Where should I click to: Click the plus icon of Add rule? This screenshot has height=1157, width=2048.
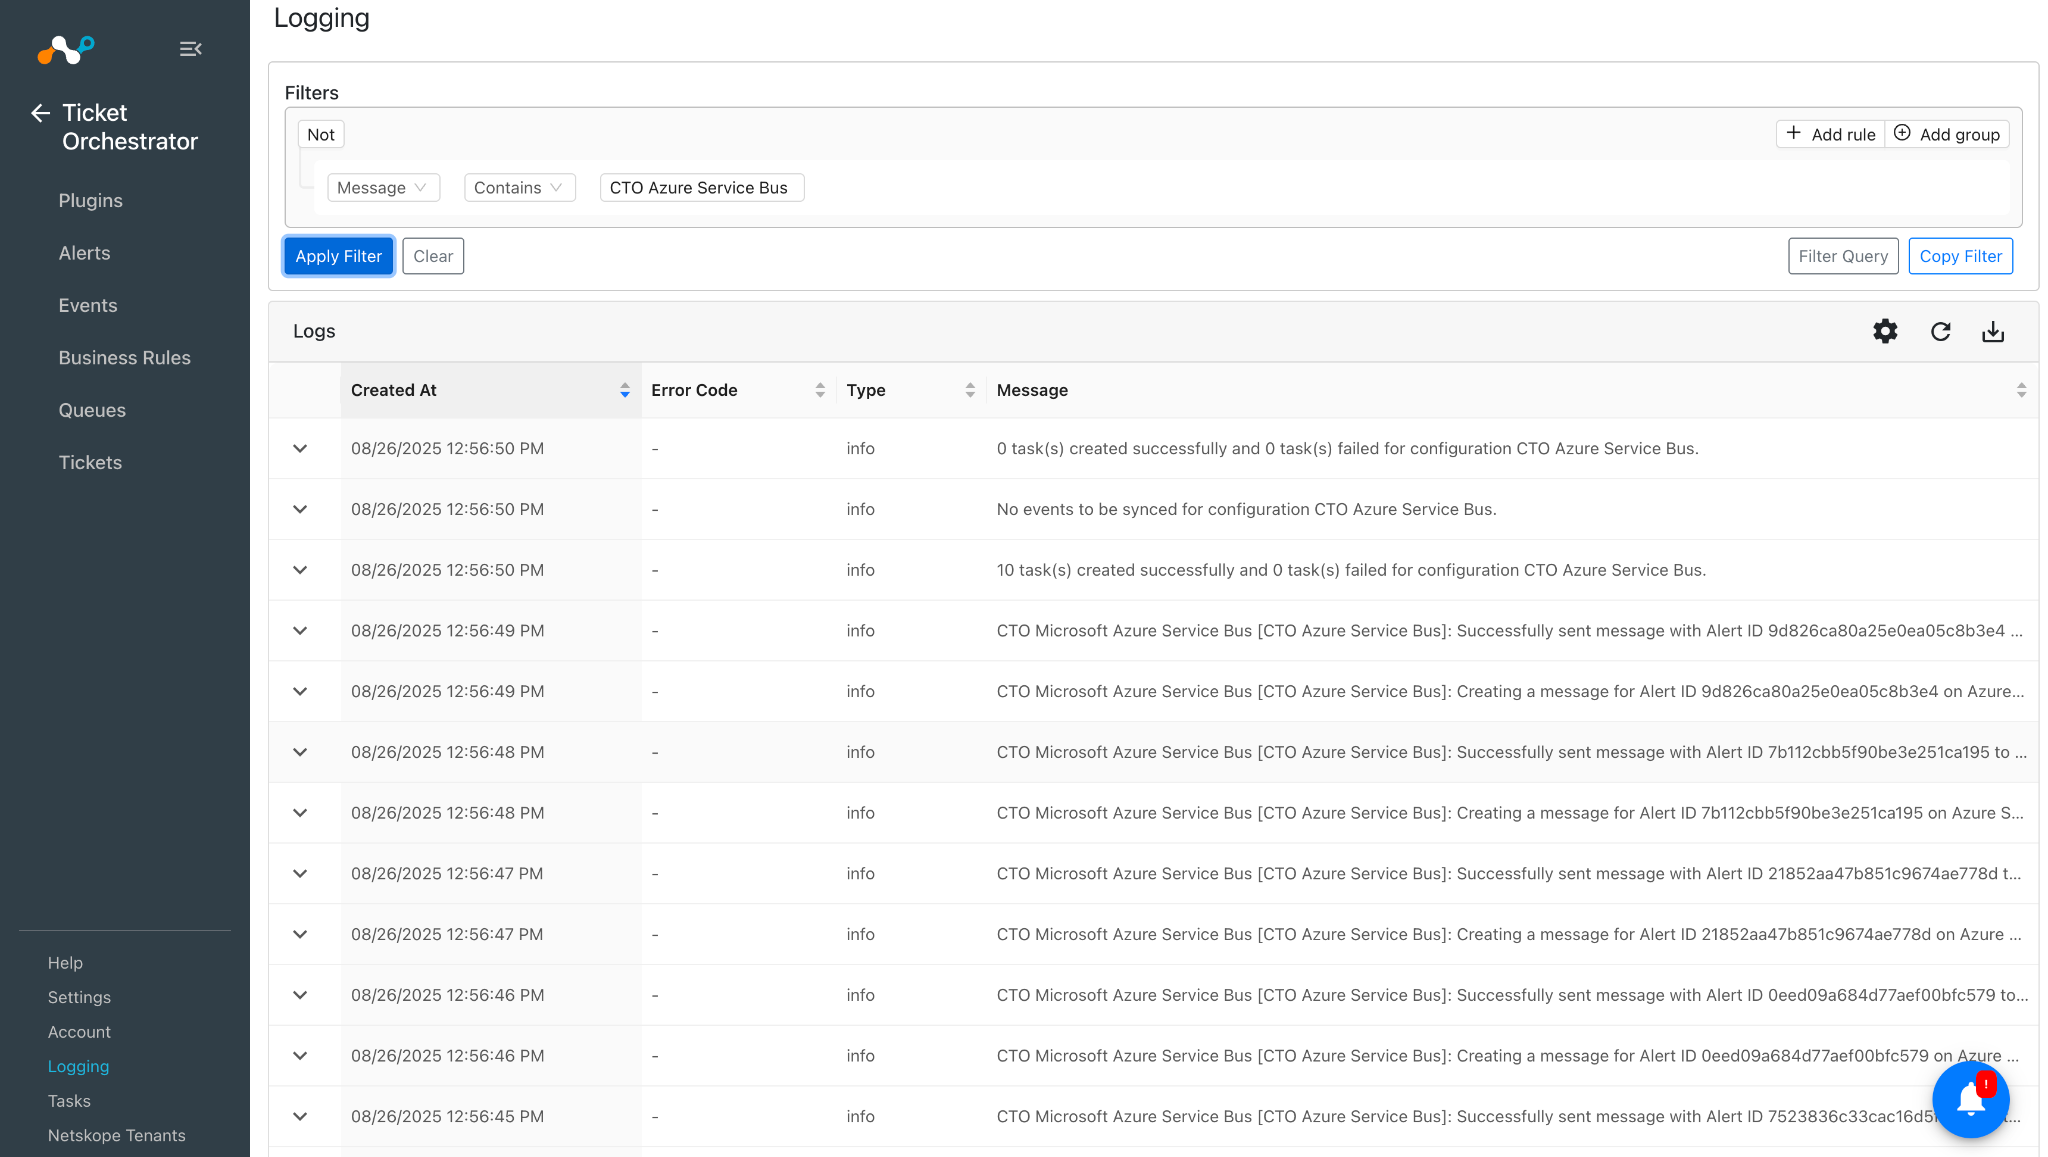click(x=1794, y=133)
